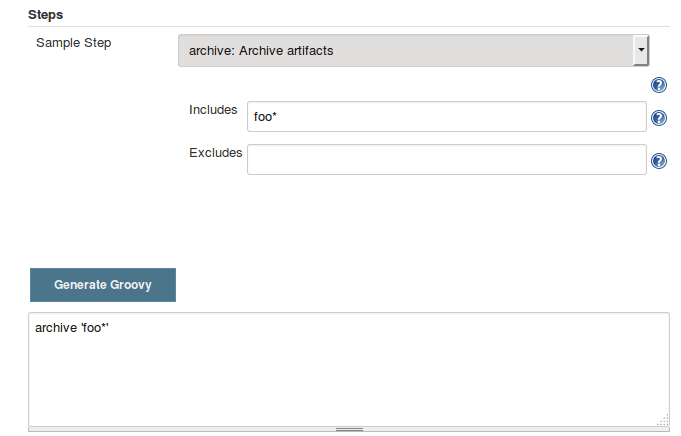Click the Includes label
This screenshot has width=681, height=436.
click(x=213, y=109)
